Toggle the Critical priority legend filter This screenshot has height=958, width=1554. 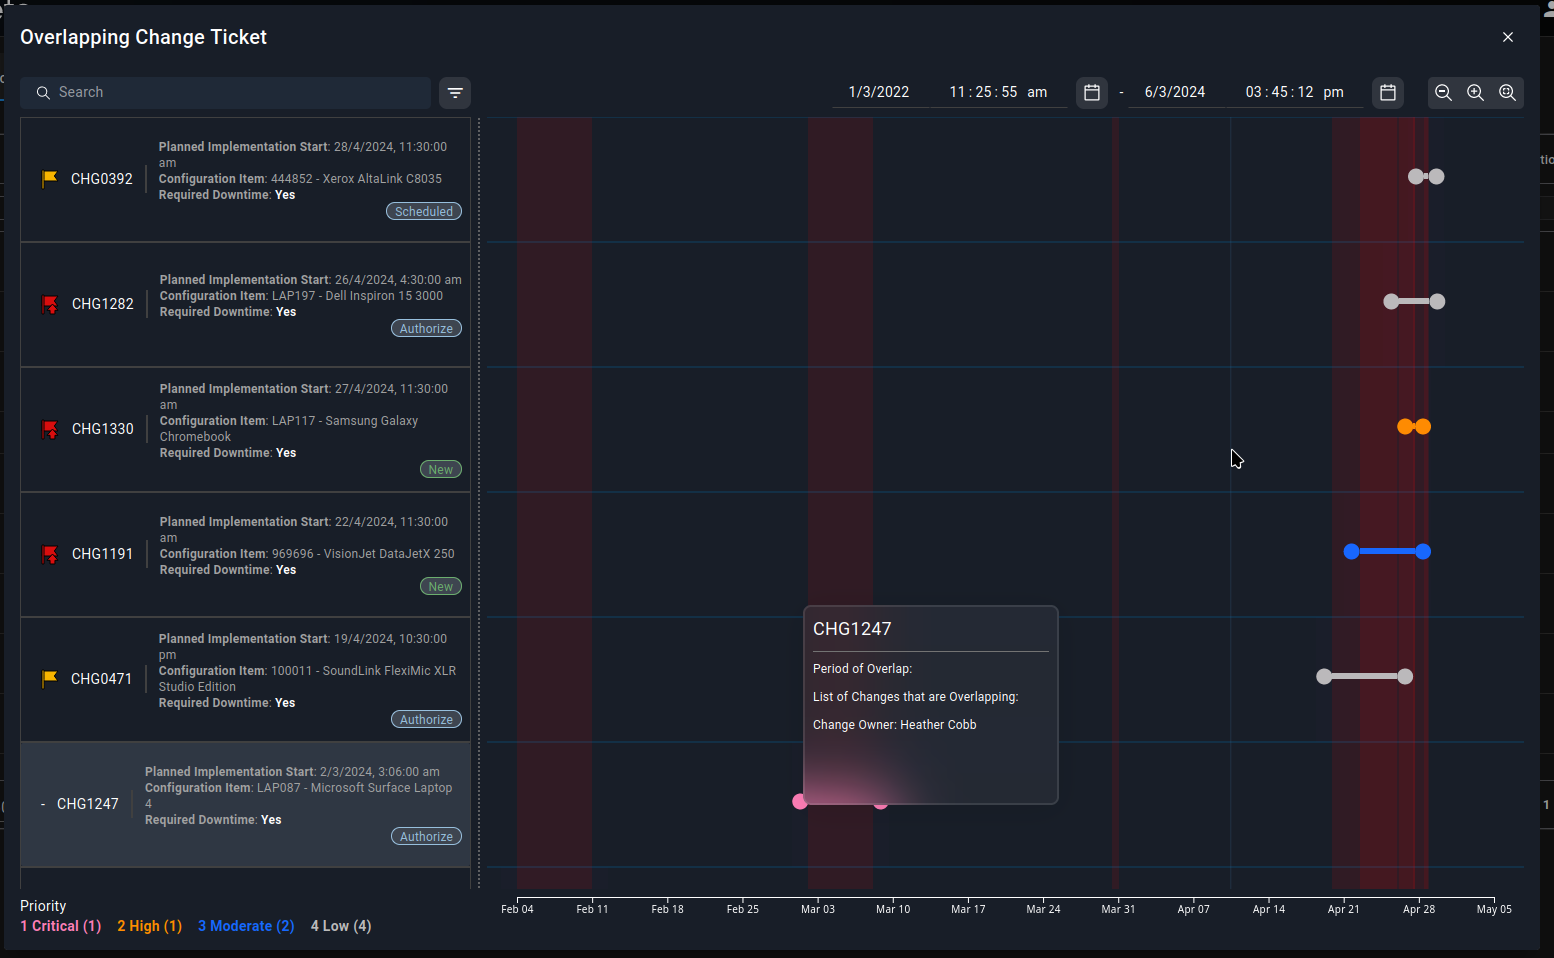point(61,926)
